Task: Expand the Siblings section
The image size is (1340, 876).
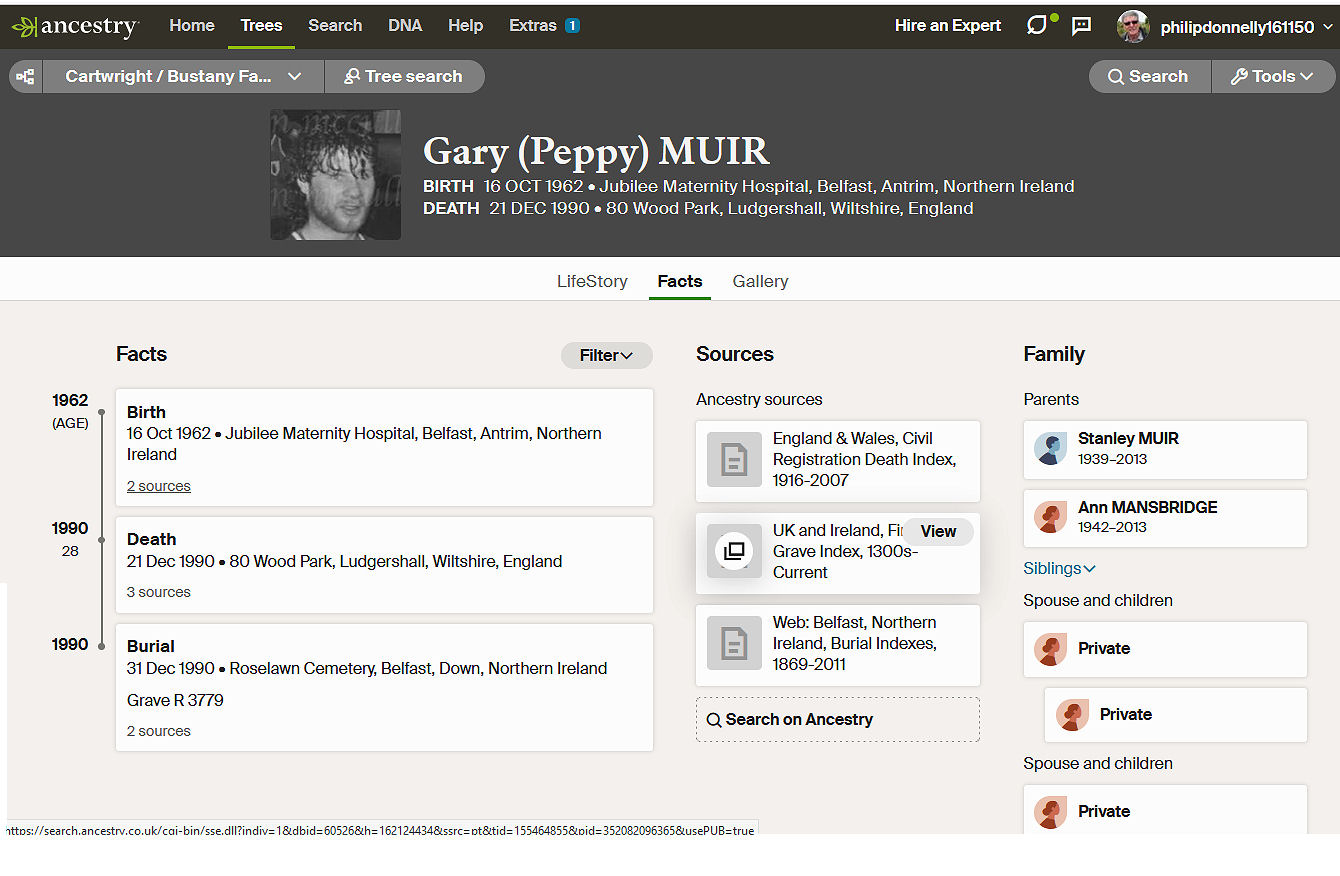Action: [x=1059, y=568]
